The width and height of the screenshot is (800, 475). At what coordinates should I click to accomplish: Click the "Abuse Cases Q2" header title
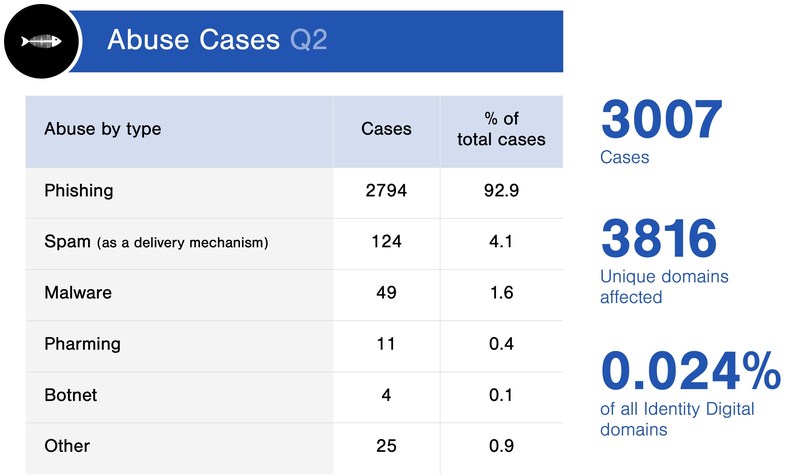[216, 40]
